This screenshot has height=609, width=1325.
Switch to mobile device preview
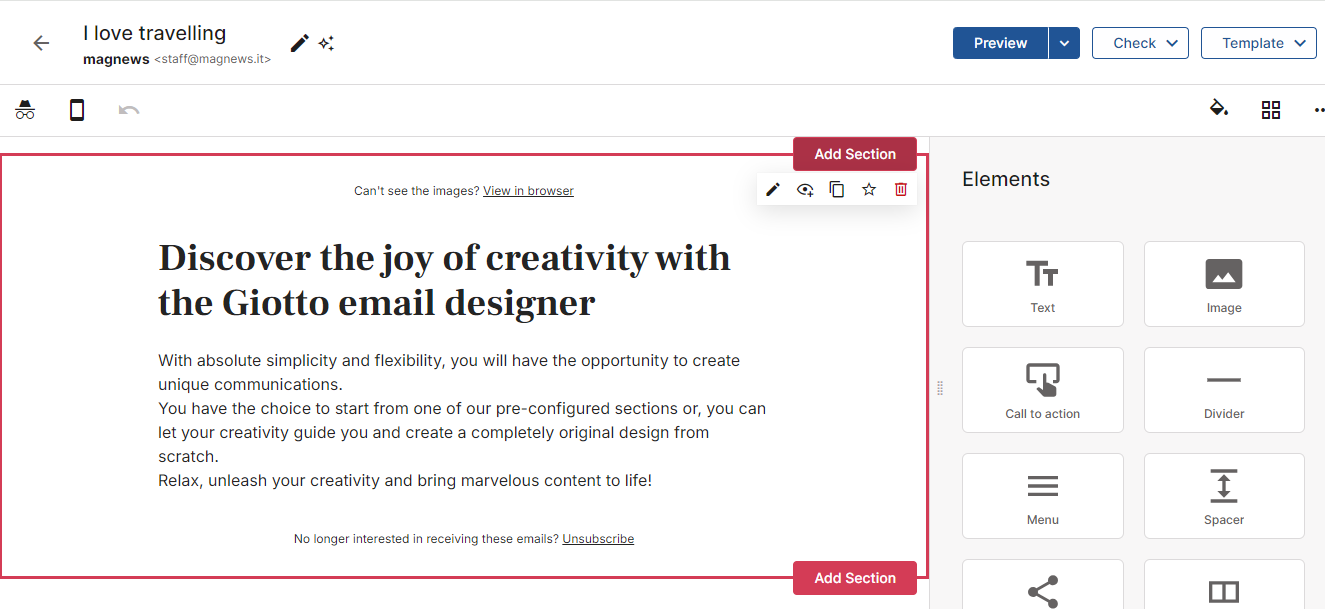(77, 110)
